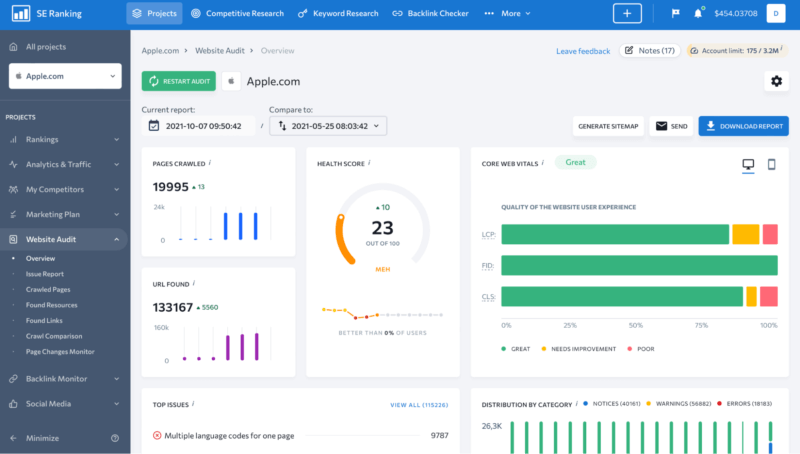The height and width of the screenshot is (454, 800).
Task: Open the Apple.com project selector
Action: pyautogui.click(x=65, y=76)
